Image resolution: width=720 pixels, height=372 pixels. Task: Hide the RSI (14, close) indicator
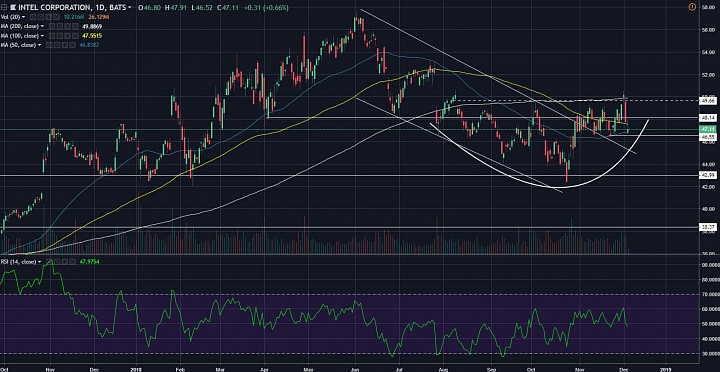[x=49, y=262]
